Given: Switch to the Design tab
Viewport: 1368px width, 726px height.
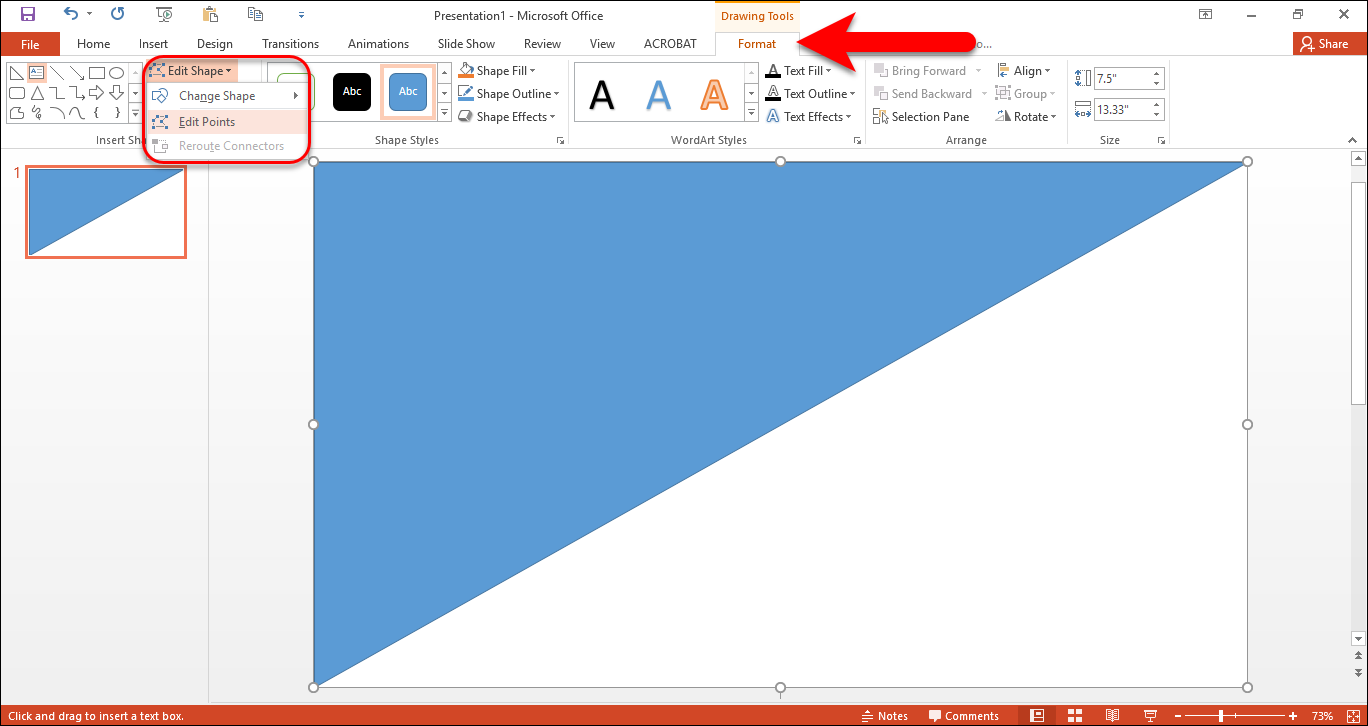Looking at the screenshot, I should coord(214,44).
